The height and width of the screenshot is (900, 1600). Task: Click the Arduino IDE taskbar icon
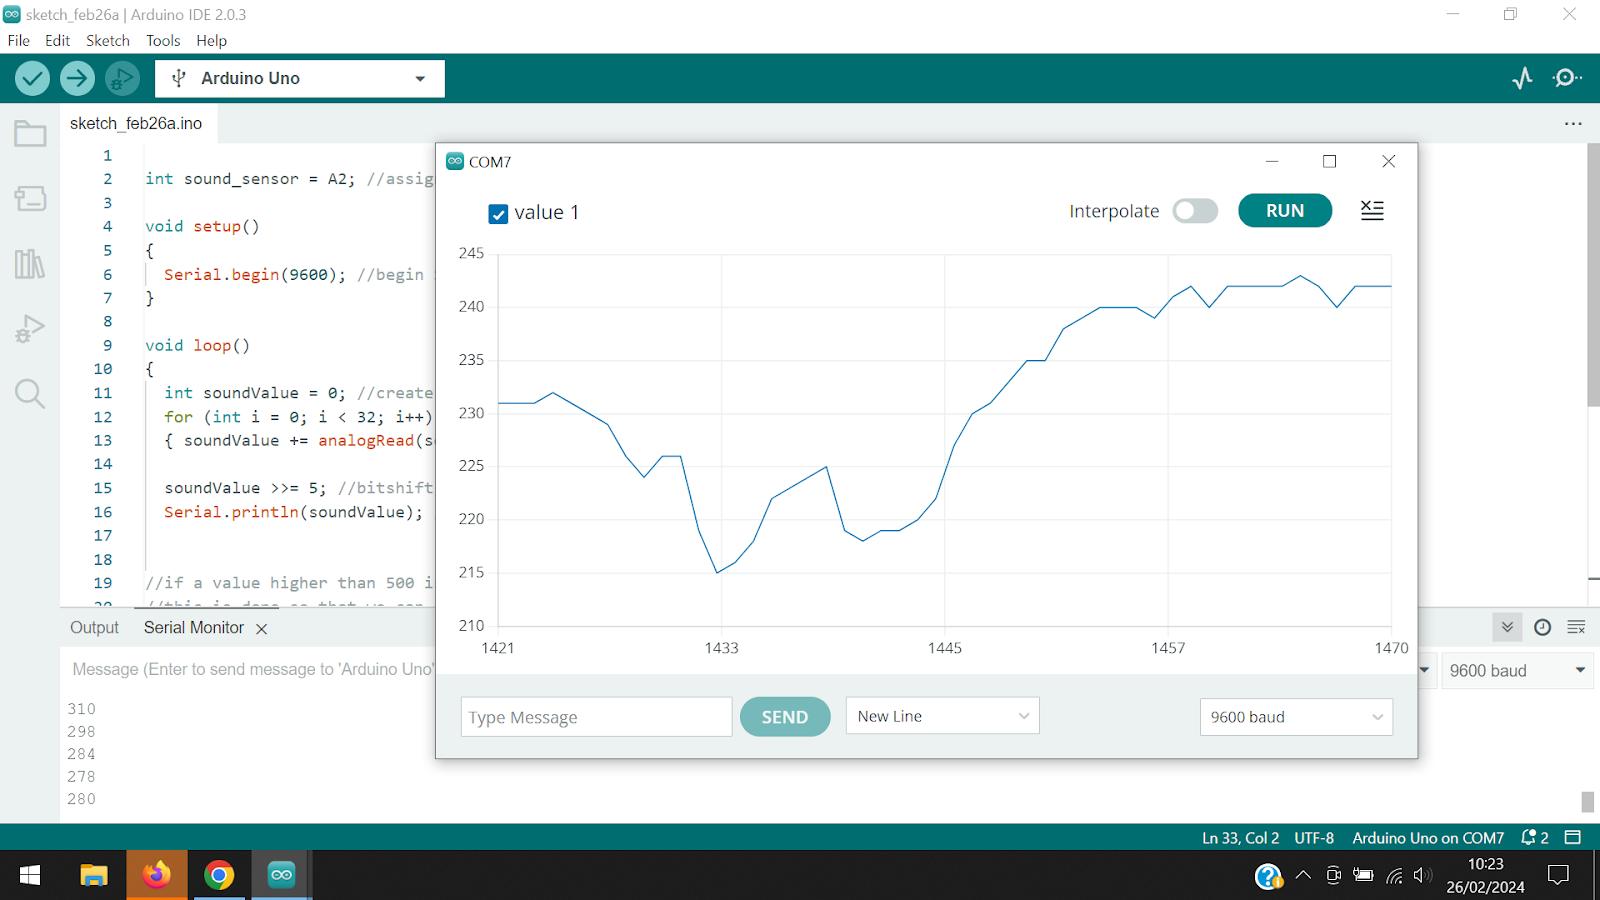click(x=281, y=875)
